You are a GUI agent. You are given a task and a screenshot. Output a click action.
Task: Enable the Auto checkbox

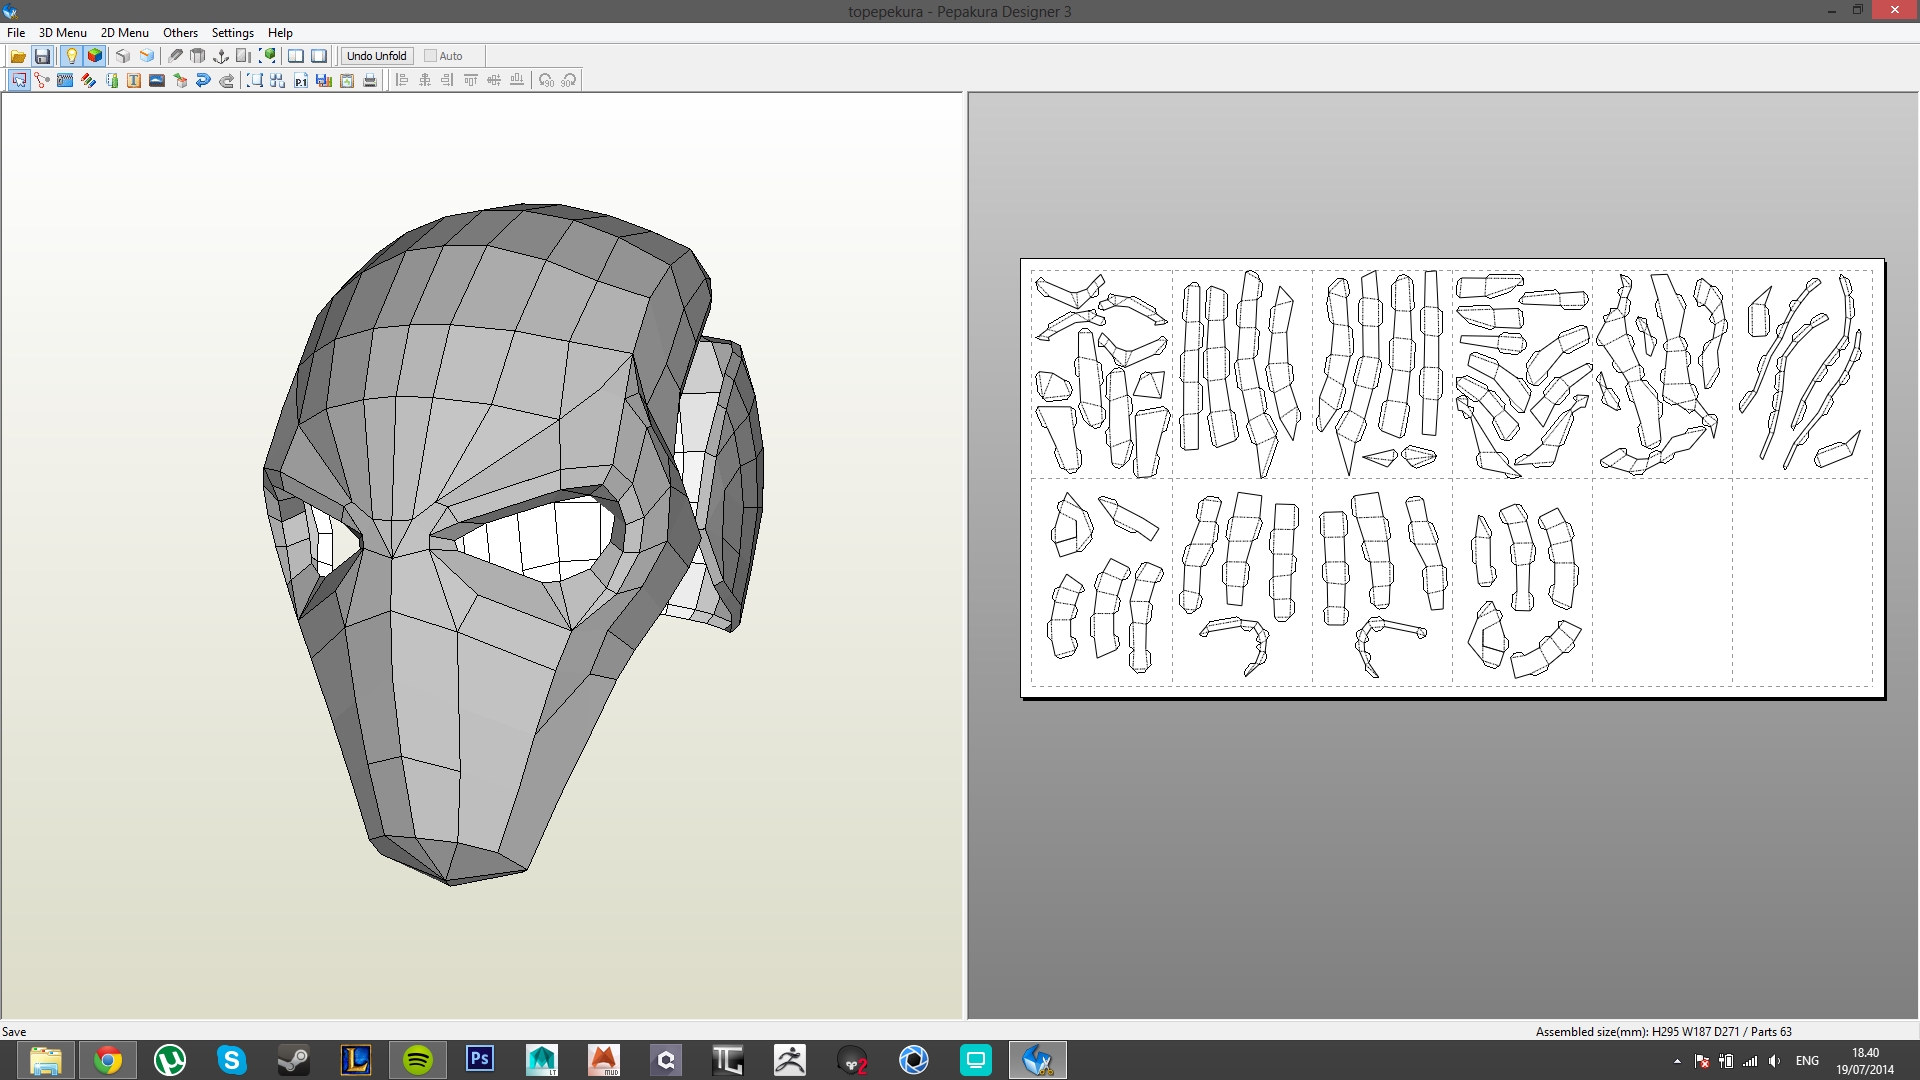click(x=444, y=56)
